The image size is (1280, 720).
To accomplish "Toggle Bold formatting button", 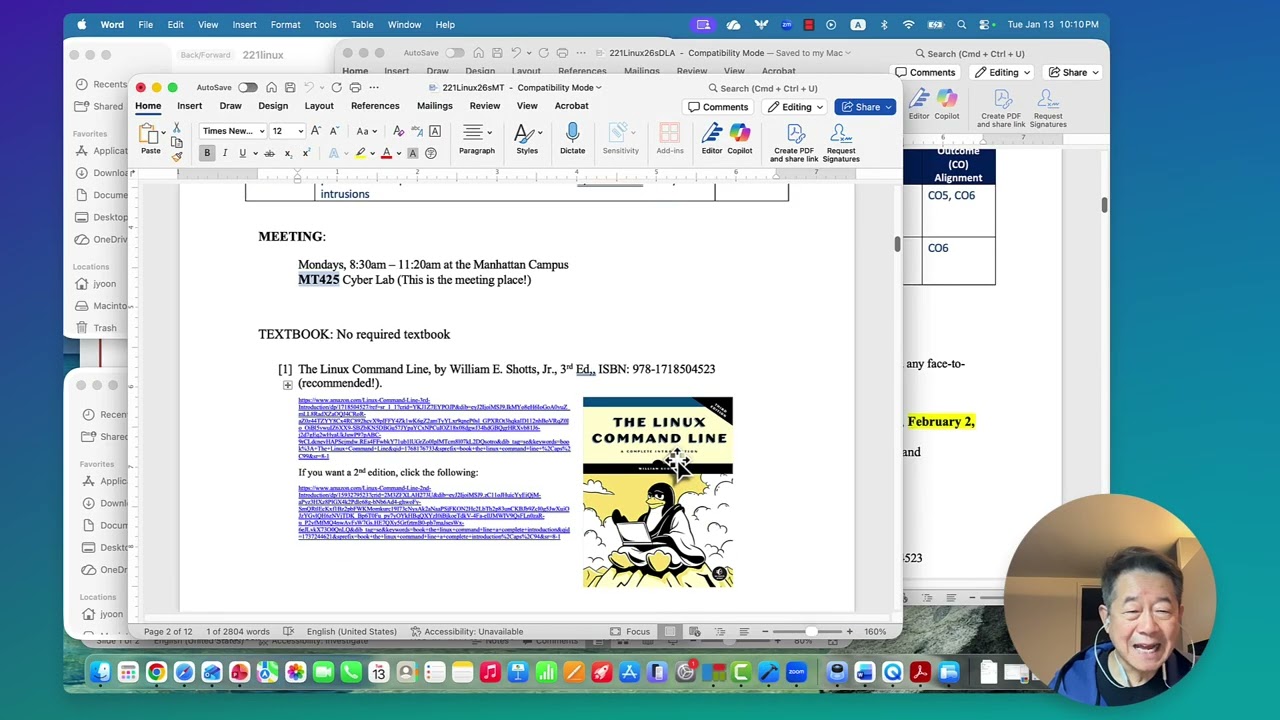I will point(207,153).
